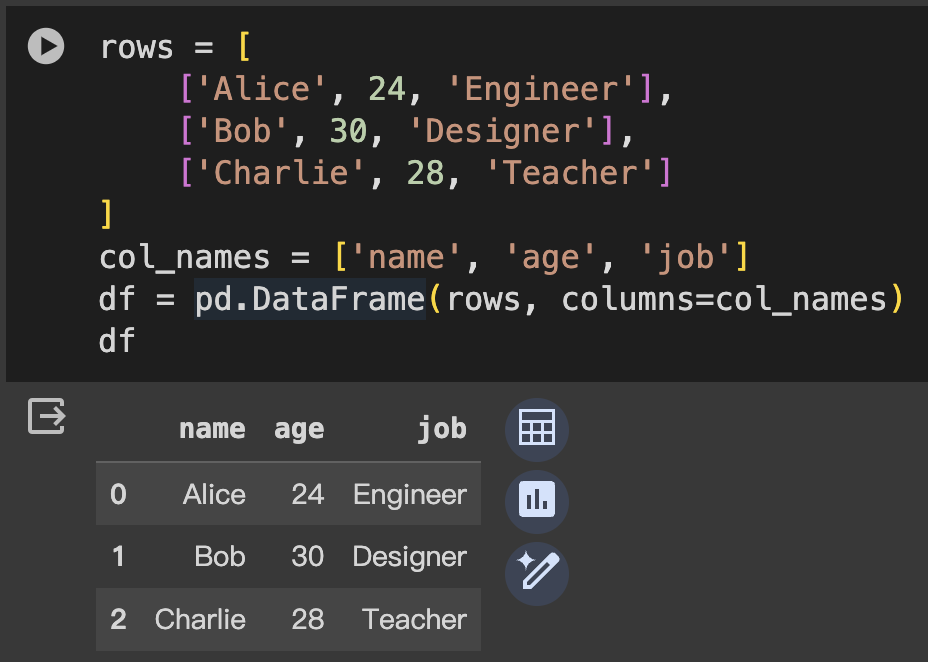Select the row index 2 cell

pyautogui.click(x=118, y=619)
